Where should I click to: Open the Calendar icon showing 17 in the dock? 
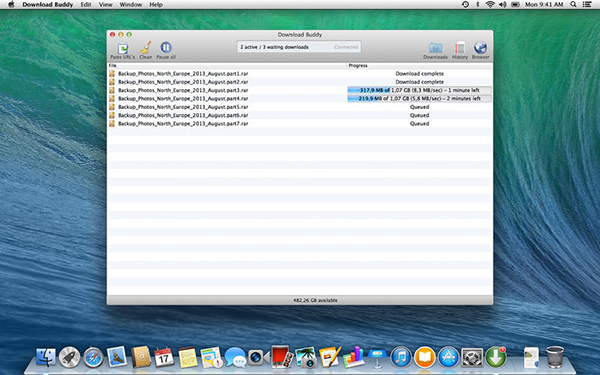tap(164, 357)
